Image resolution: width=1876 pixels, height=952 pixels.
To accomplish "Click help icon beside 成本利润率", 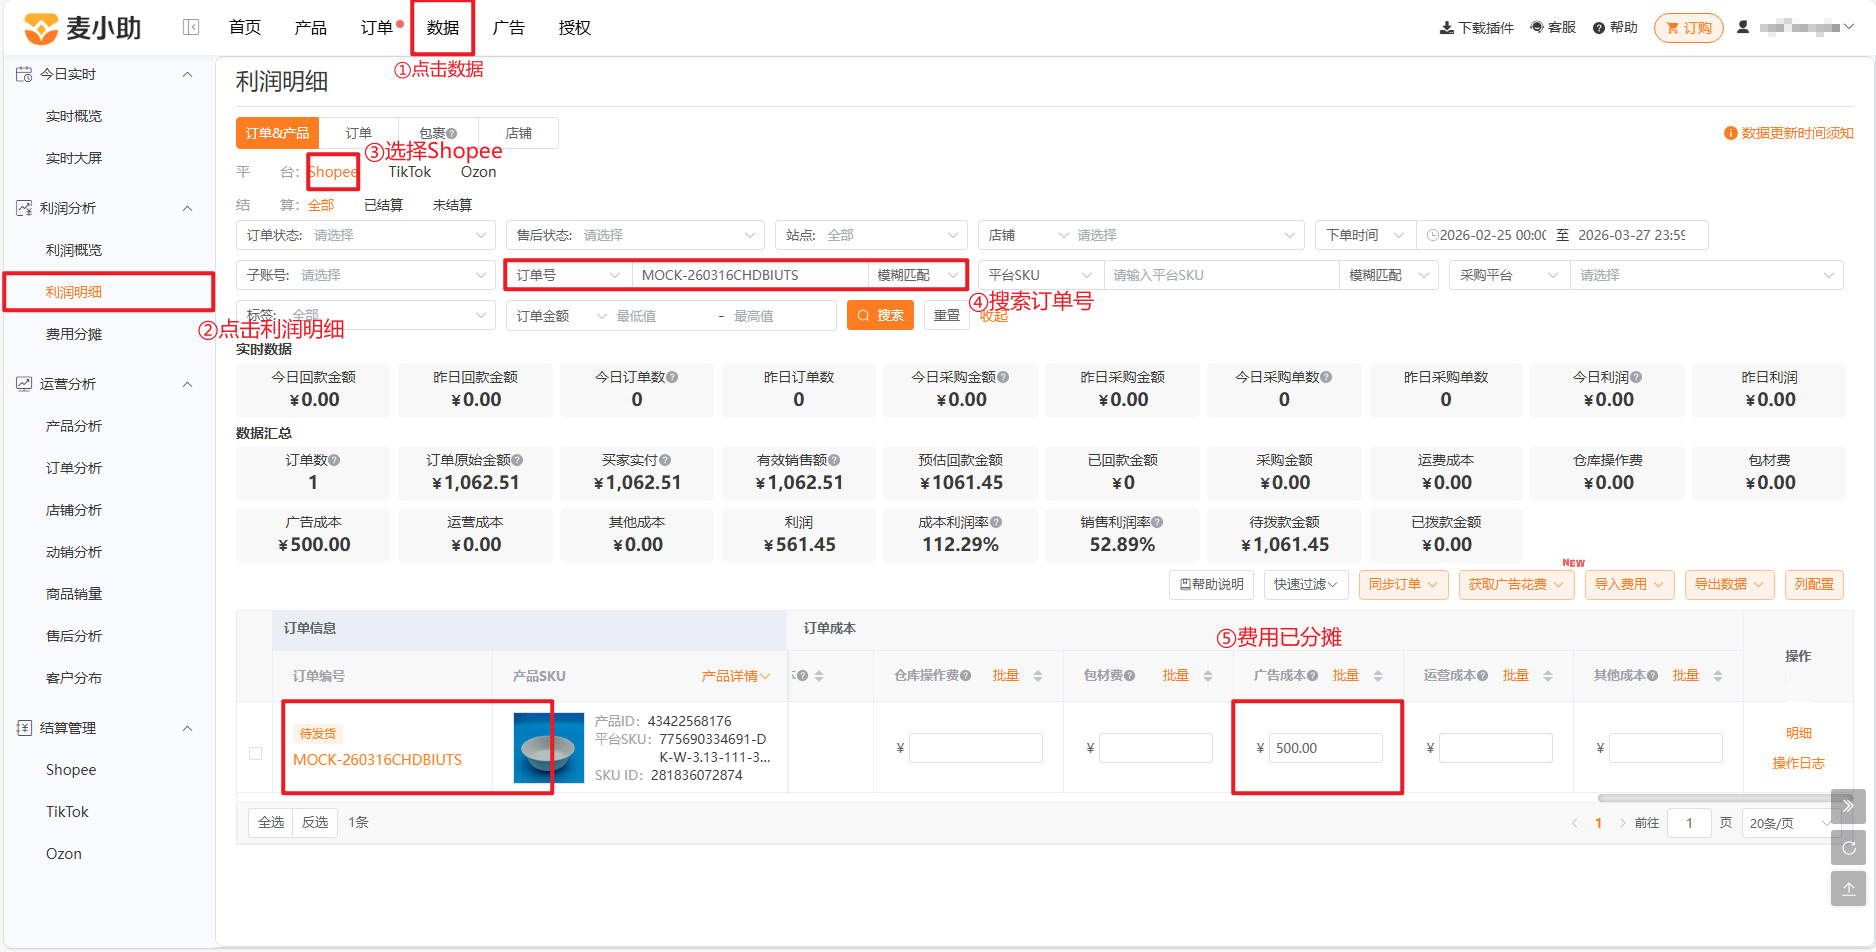I will click(x=996, y=522).
